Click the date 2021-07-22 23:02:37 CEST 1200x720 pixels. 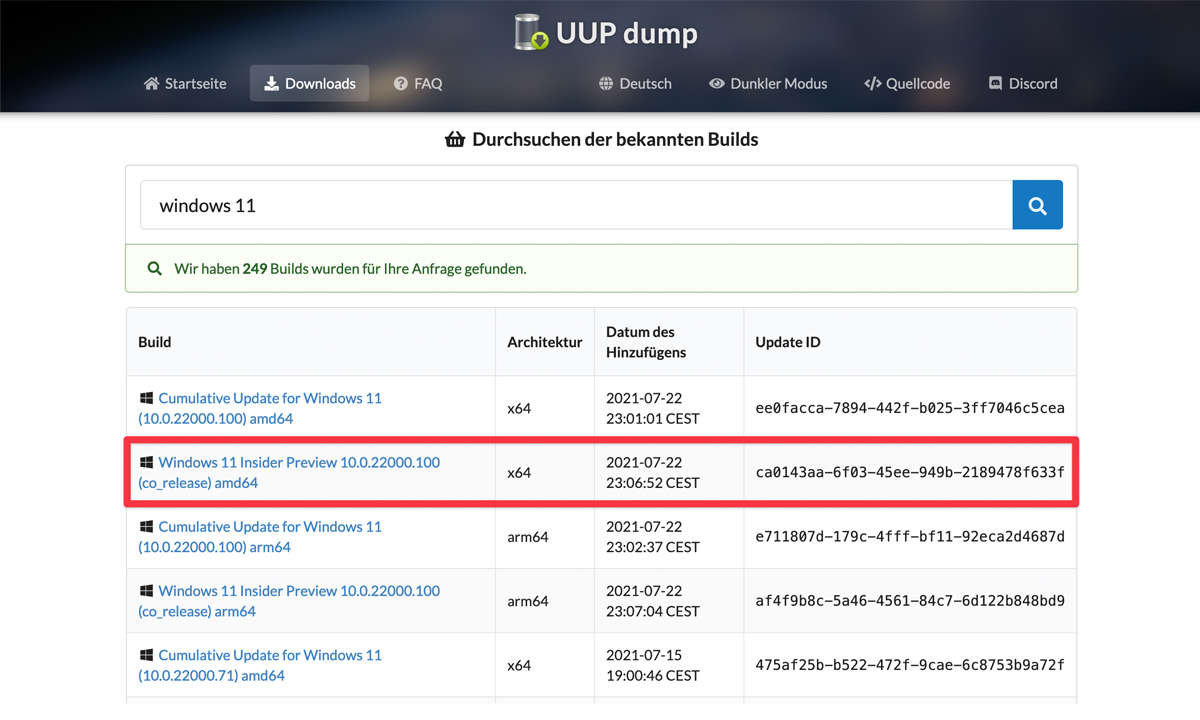[653, 536]
